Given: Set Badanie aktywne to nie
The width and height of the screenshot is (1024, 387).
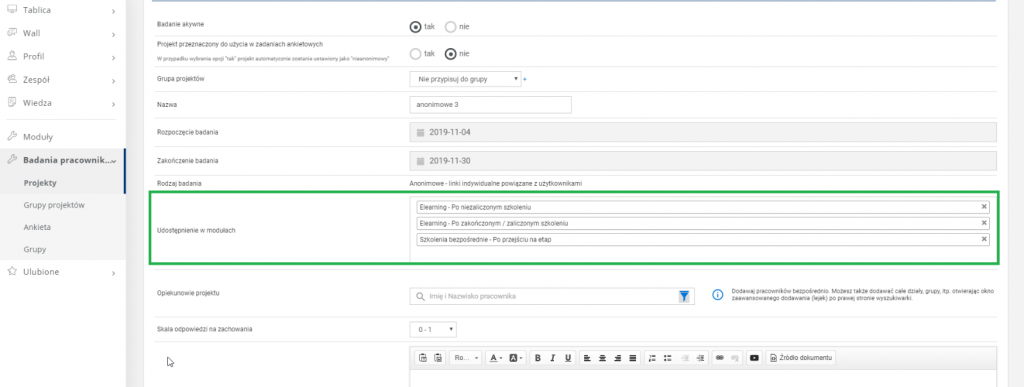Looking at the screenshot, I should click(x=450, y=27).
